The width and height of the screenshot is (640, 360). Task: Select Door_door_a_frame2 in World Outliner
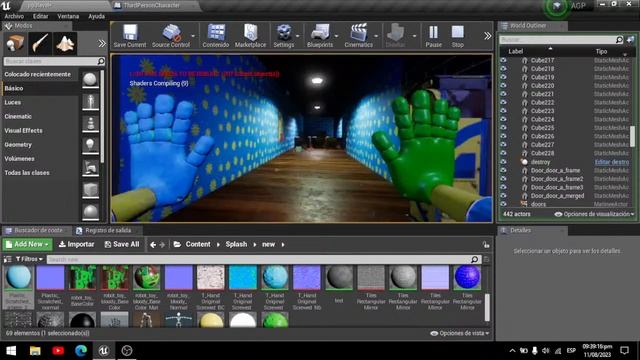pos(557,179)
